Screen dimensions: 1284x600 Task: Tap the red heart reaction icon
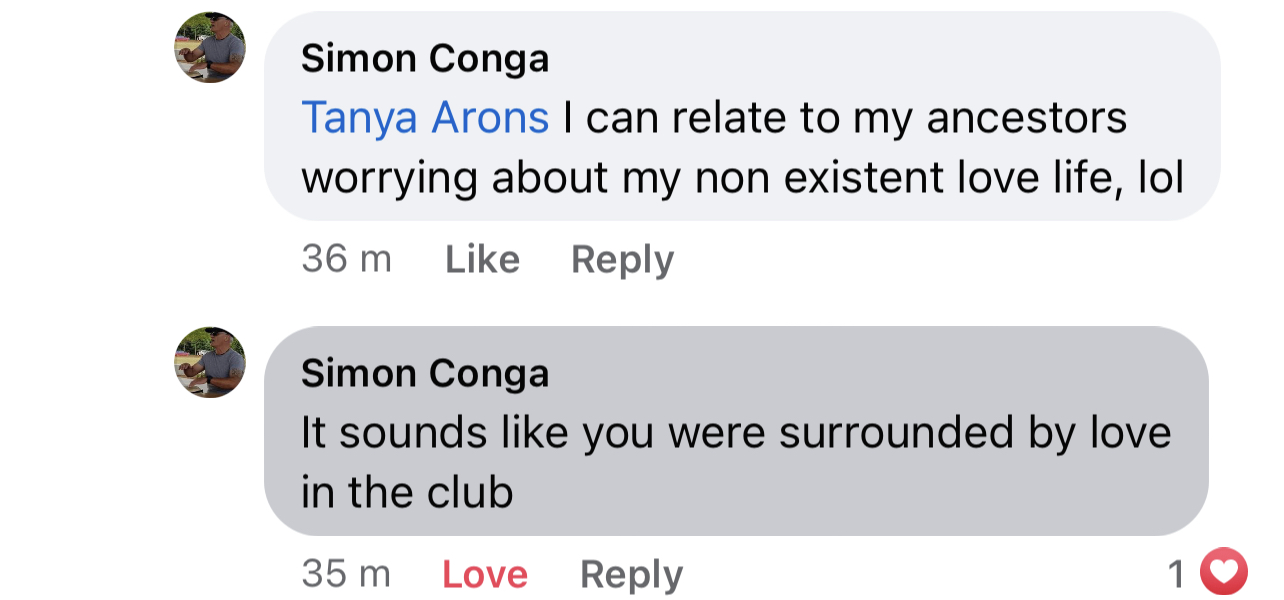pos(1224,572)
